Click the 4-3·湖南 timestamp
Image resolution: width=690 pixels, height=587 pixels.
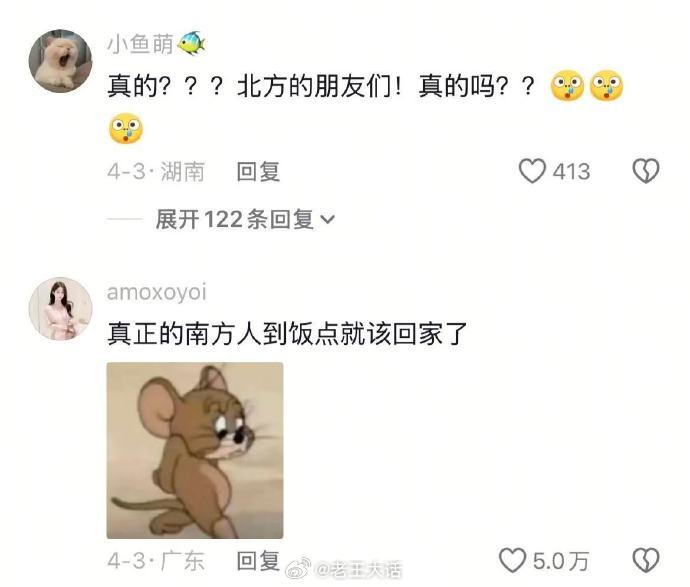coord(156,171)
